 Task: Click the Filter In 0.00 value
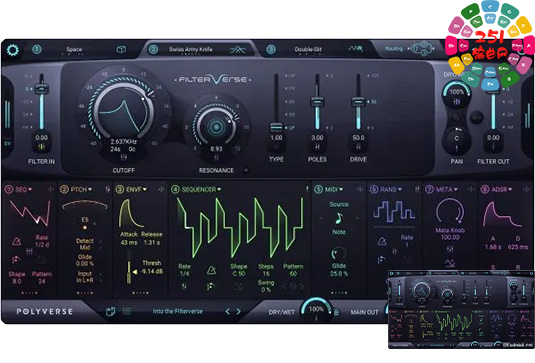42,137
